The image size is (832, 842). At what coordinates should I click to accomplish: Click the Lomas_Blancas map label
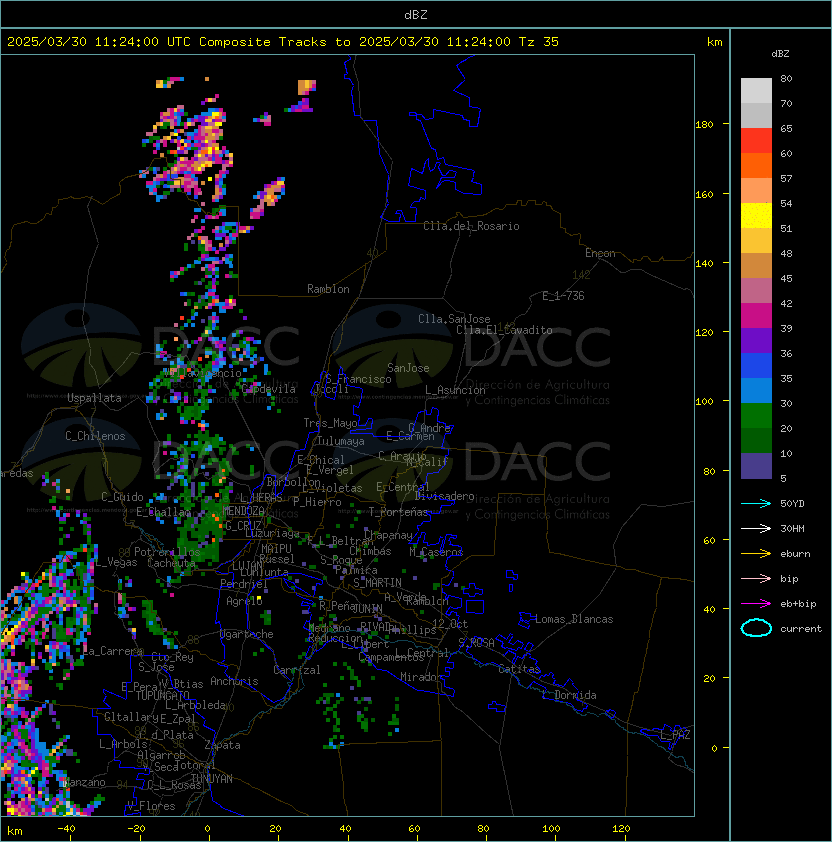coord(574,619)
